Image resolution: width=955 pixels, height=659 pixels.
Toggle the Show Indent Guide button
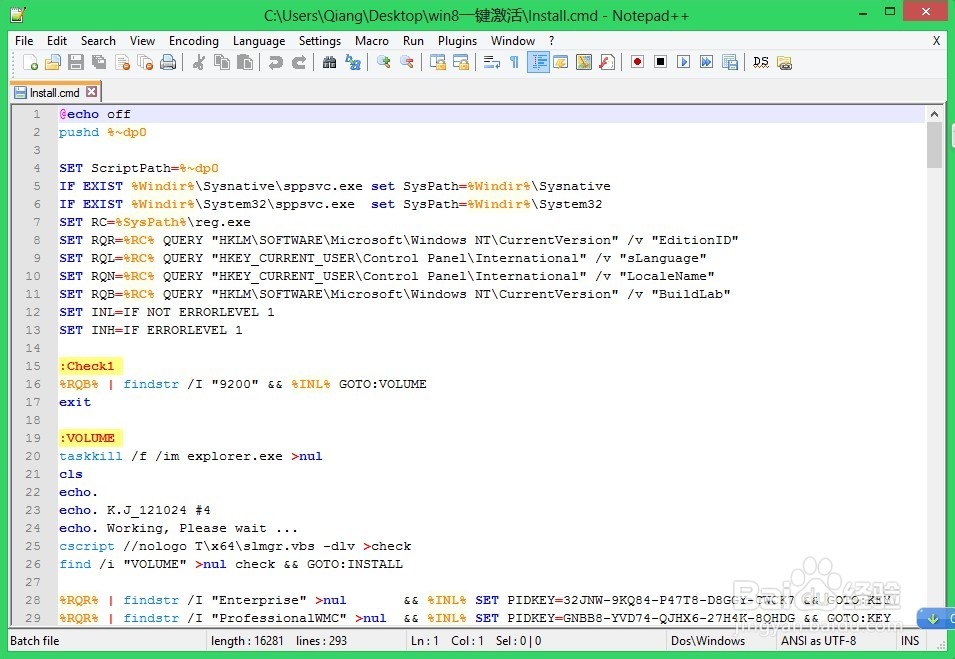click(538, 62)
